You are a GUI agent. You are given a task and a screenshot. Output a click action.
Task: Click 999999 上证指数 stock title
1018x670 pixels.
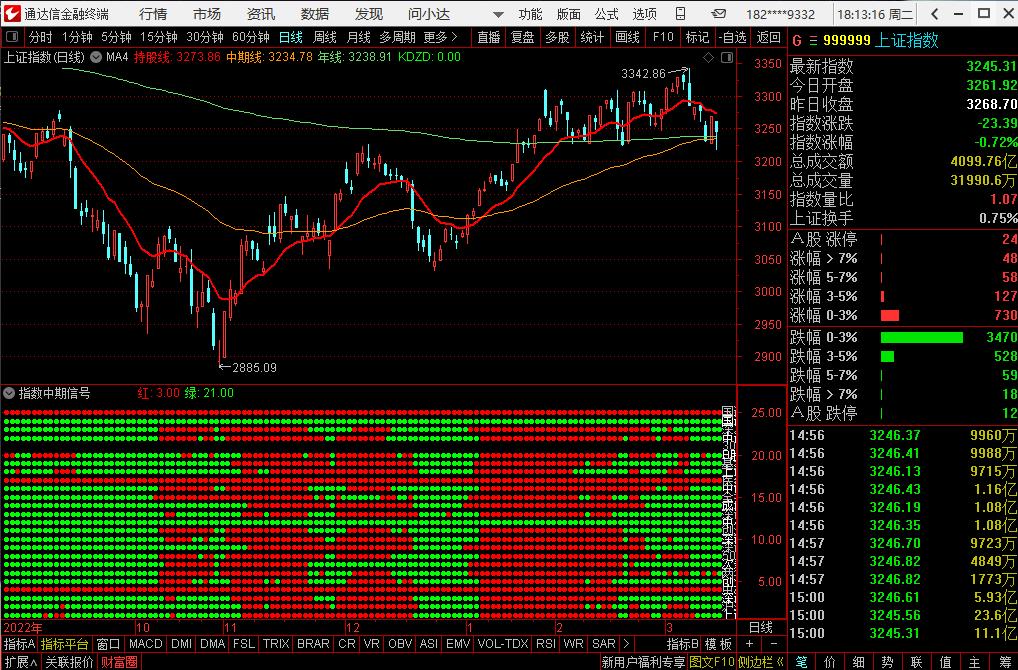880,40
